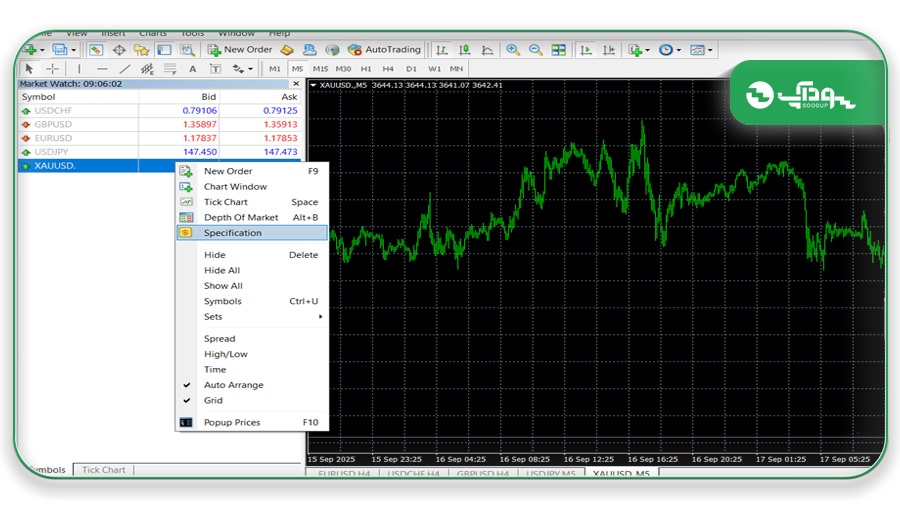Switch to Line Chart display icon

click(487, 50)
